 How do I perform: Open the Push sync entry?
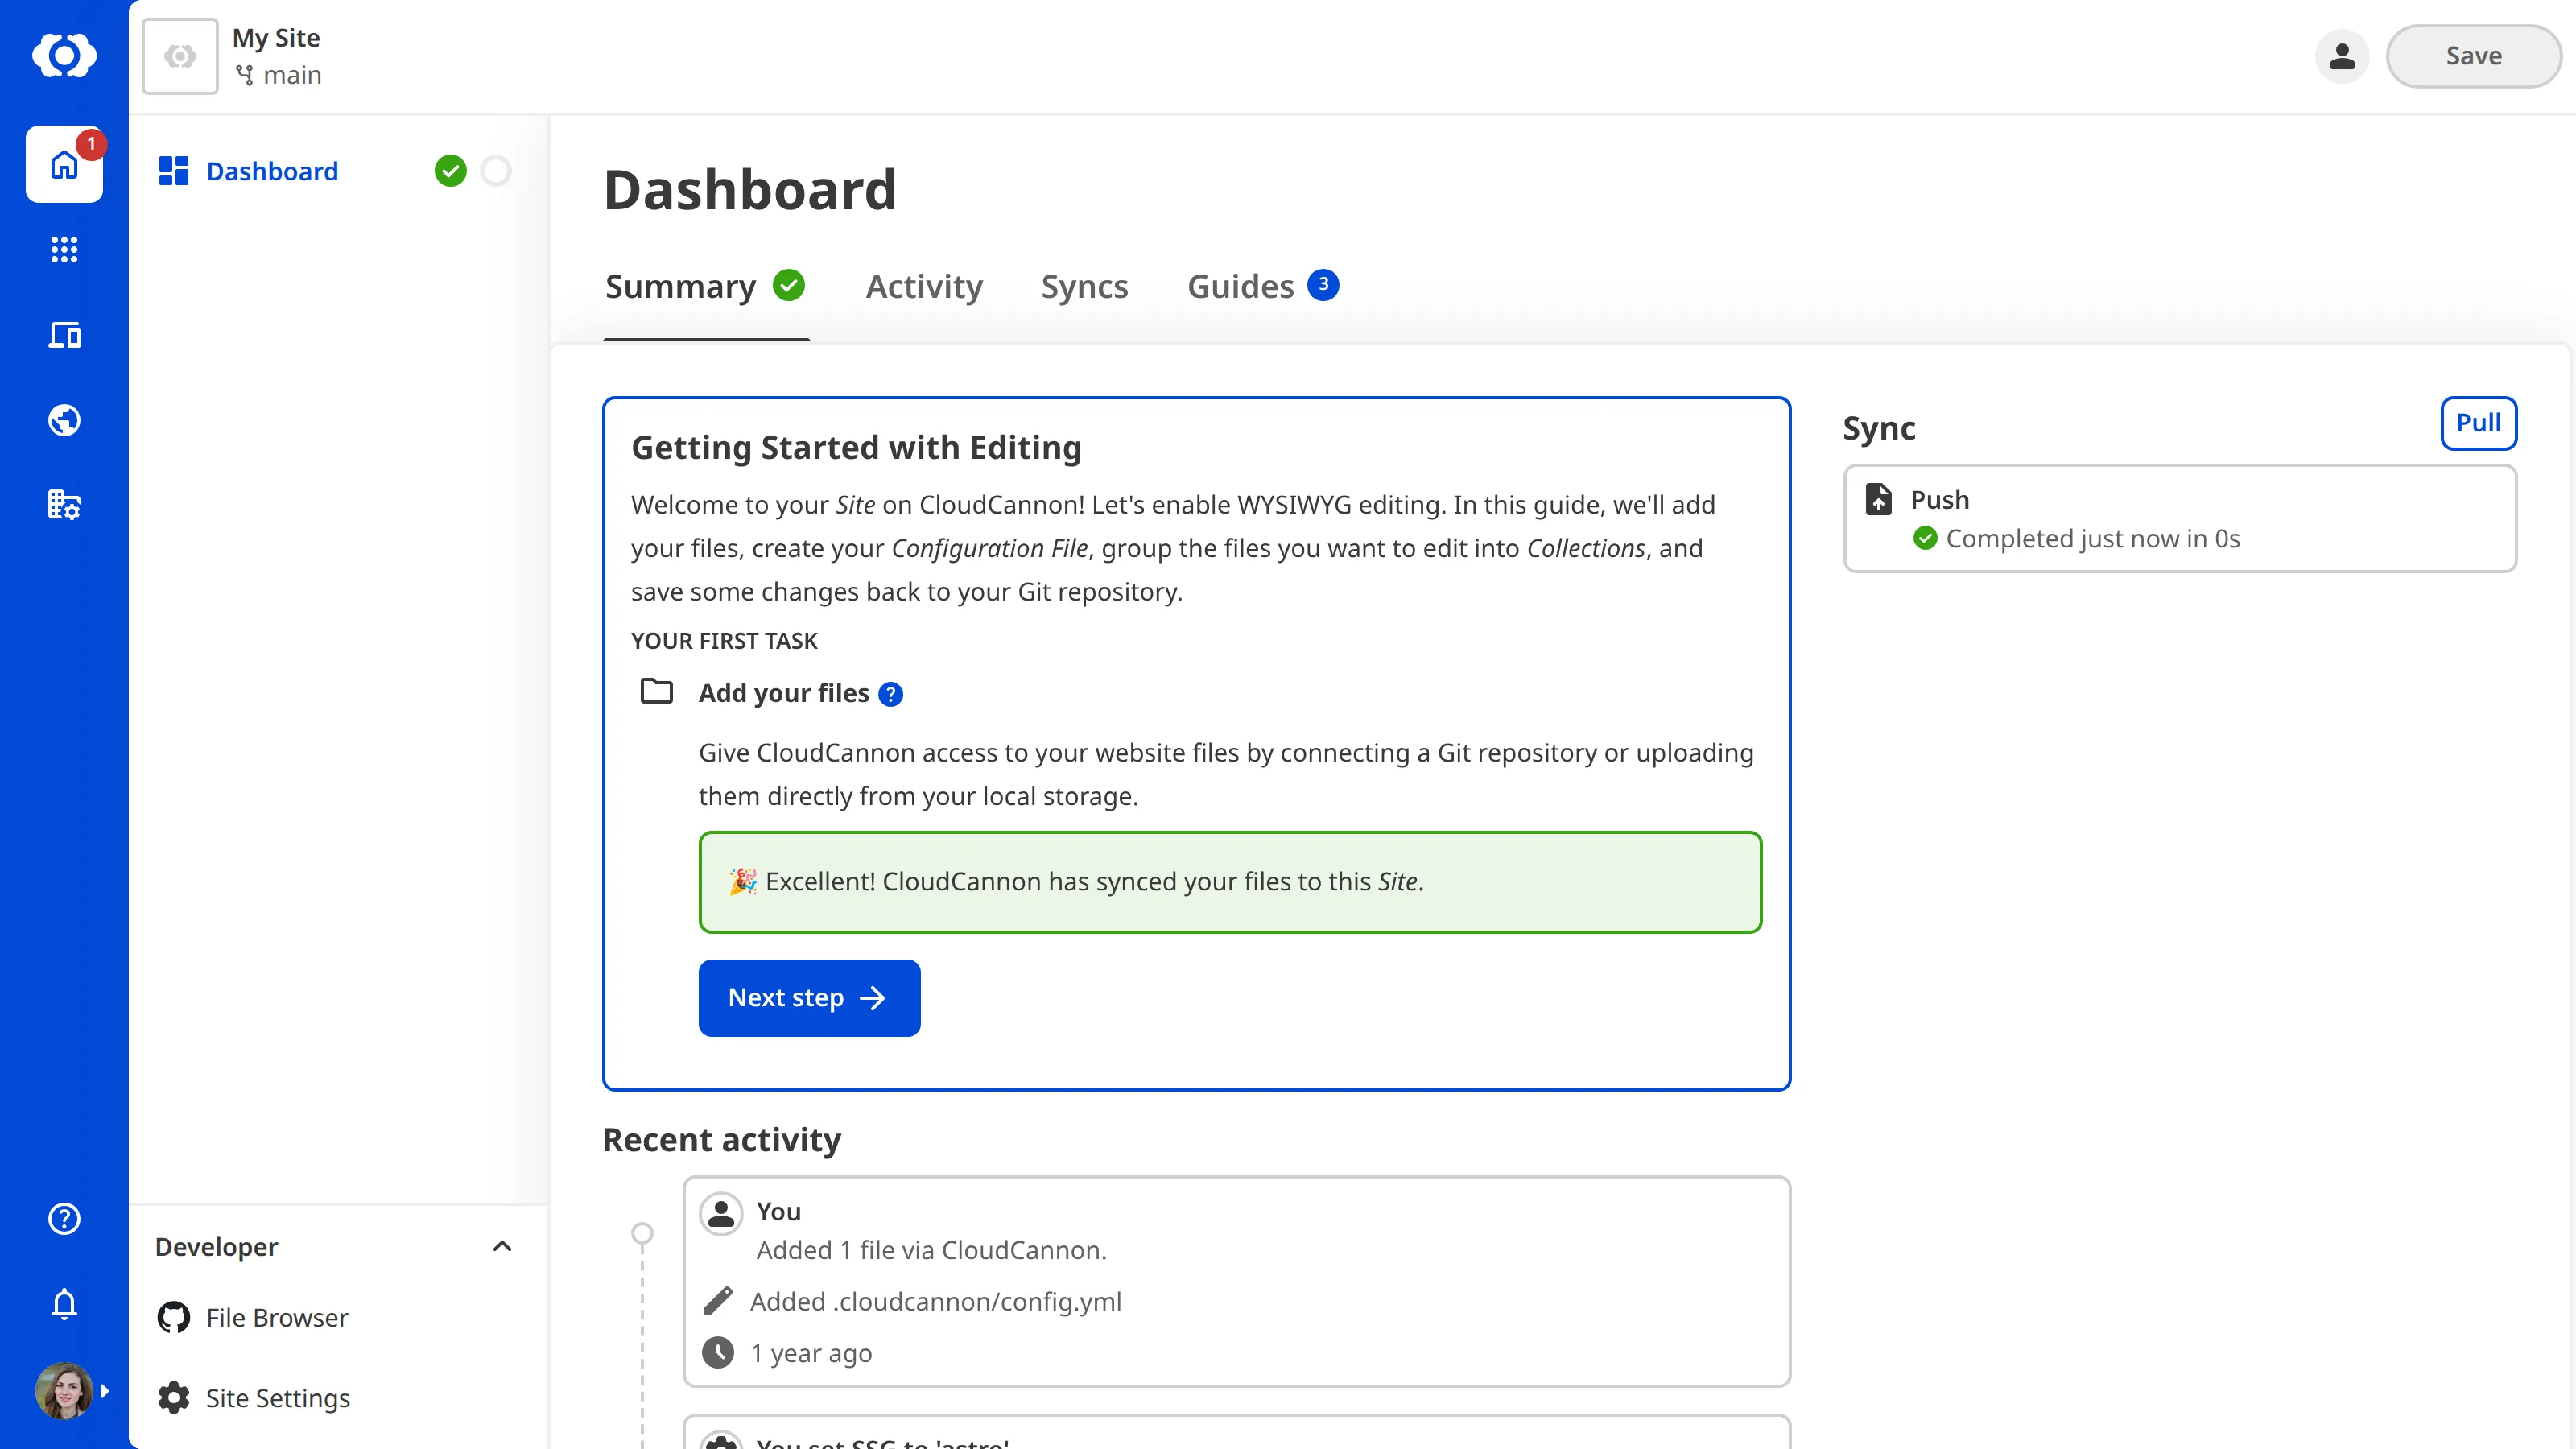(x=2180, y=518)
